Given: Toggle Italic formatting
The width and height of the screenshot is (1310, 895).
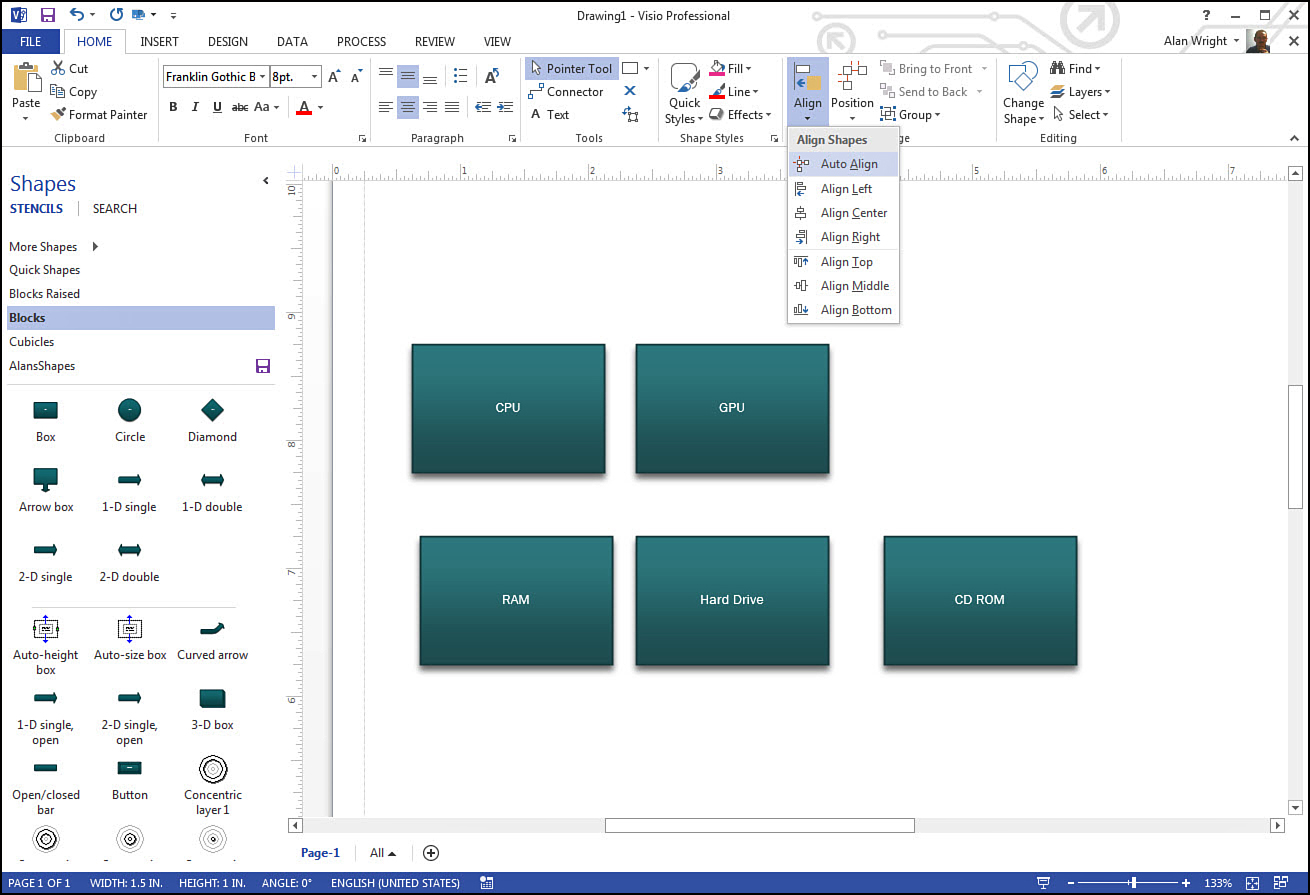Looking at the screenshot, I should point(195,107).
